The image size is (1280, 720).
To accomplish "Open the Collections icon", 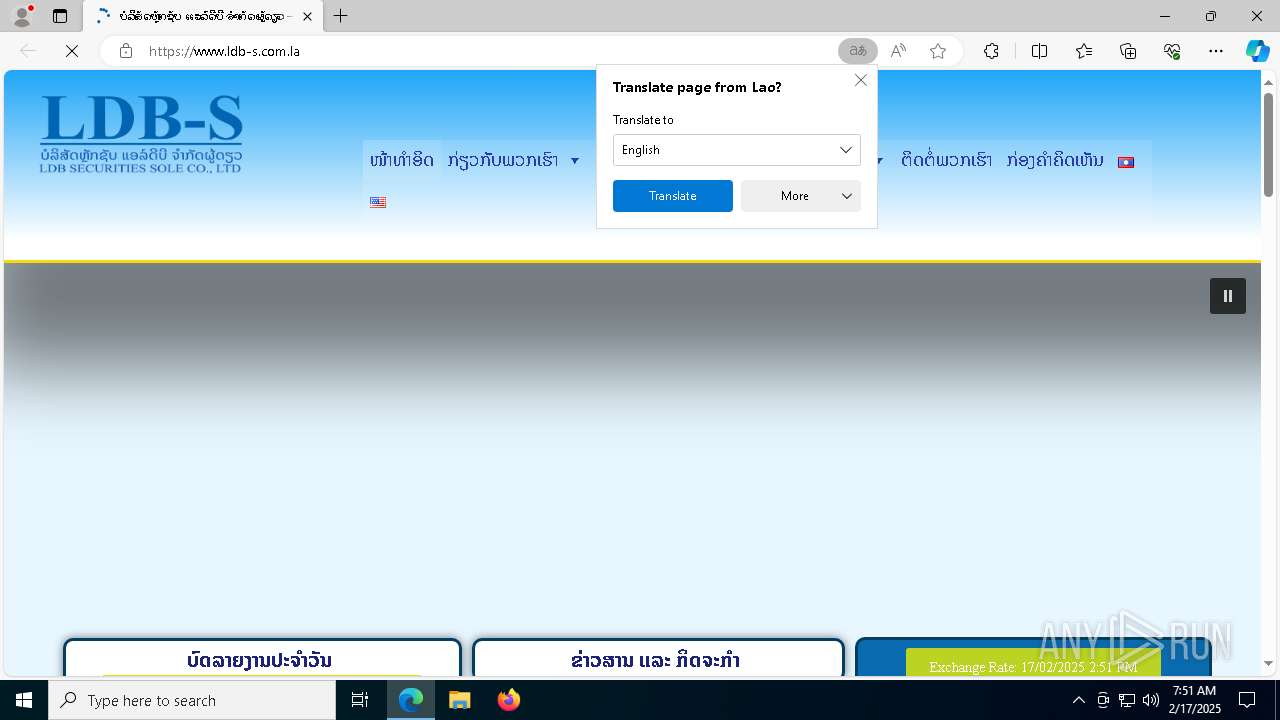I will [x=1128, y=51].
